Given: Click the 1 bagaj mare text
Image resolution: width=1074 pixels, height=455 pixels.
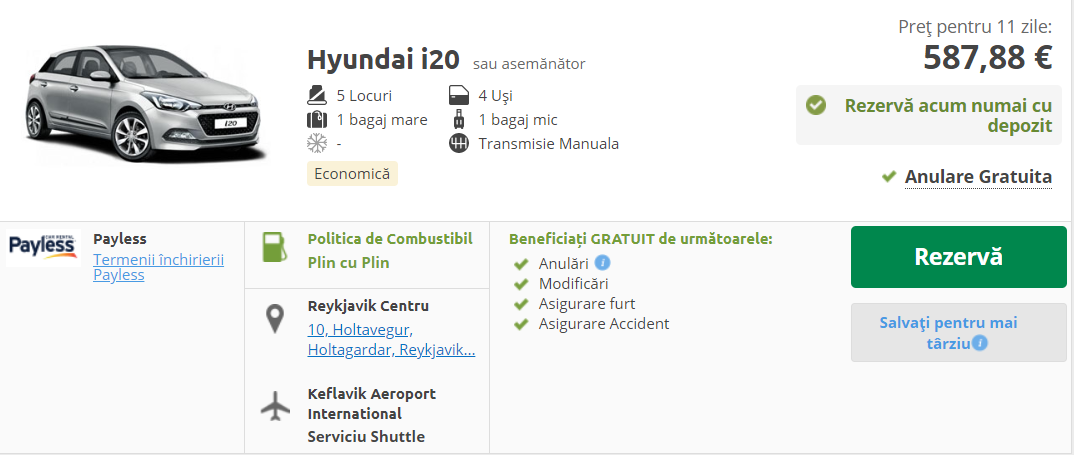Looking at the screenshot, I should pyautogui.click(x=382, y=120).
